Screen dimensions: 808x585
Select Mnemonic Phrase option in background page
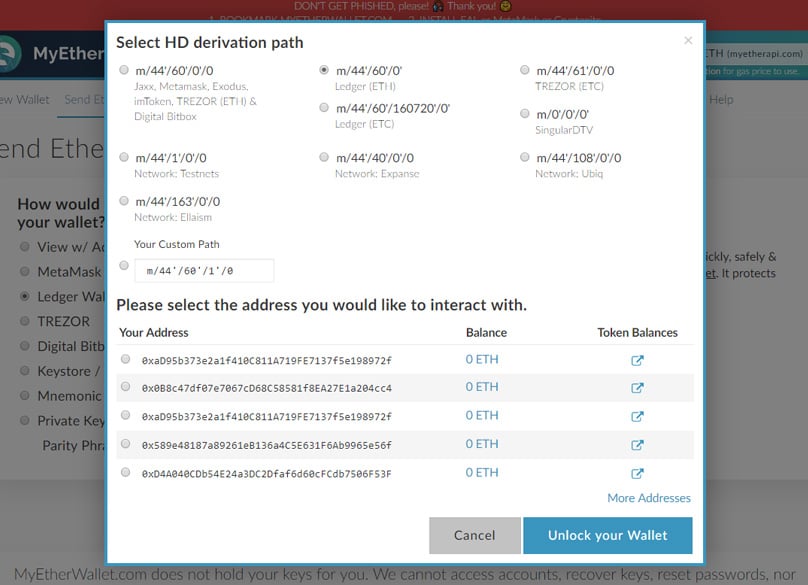[x=24, y=395]
